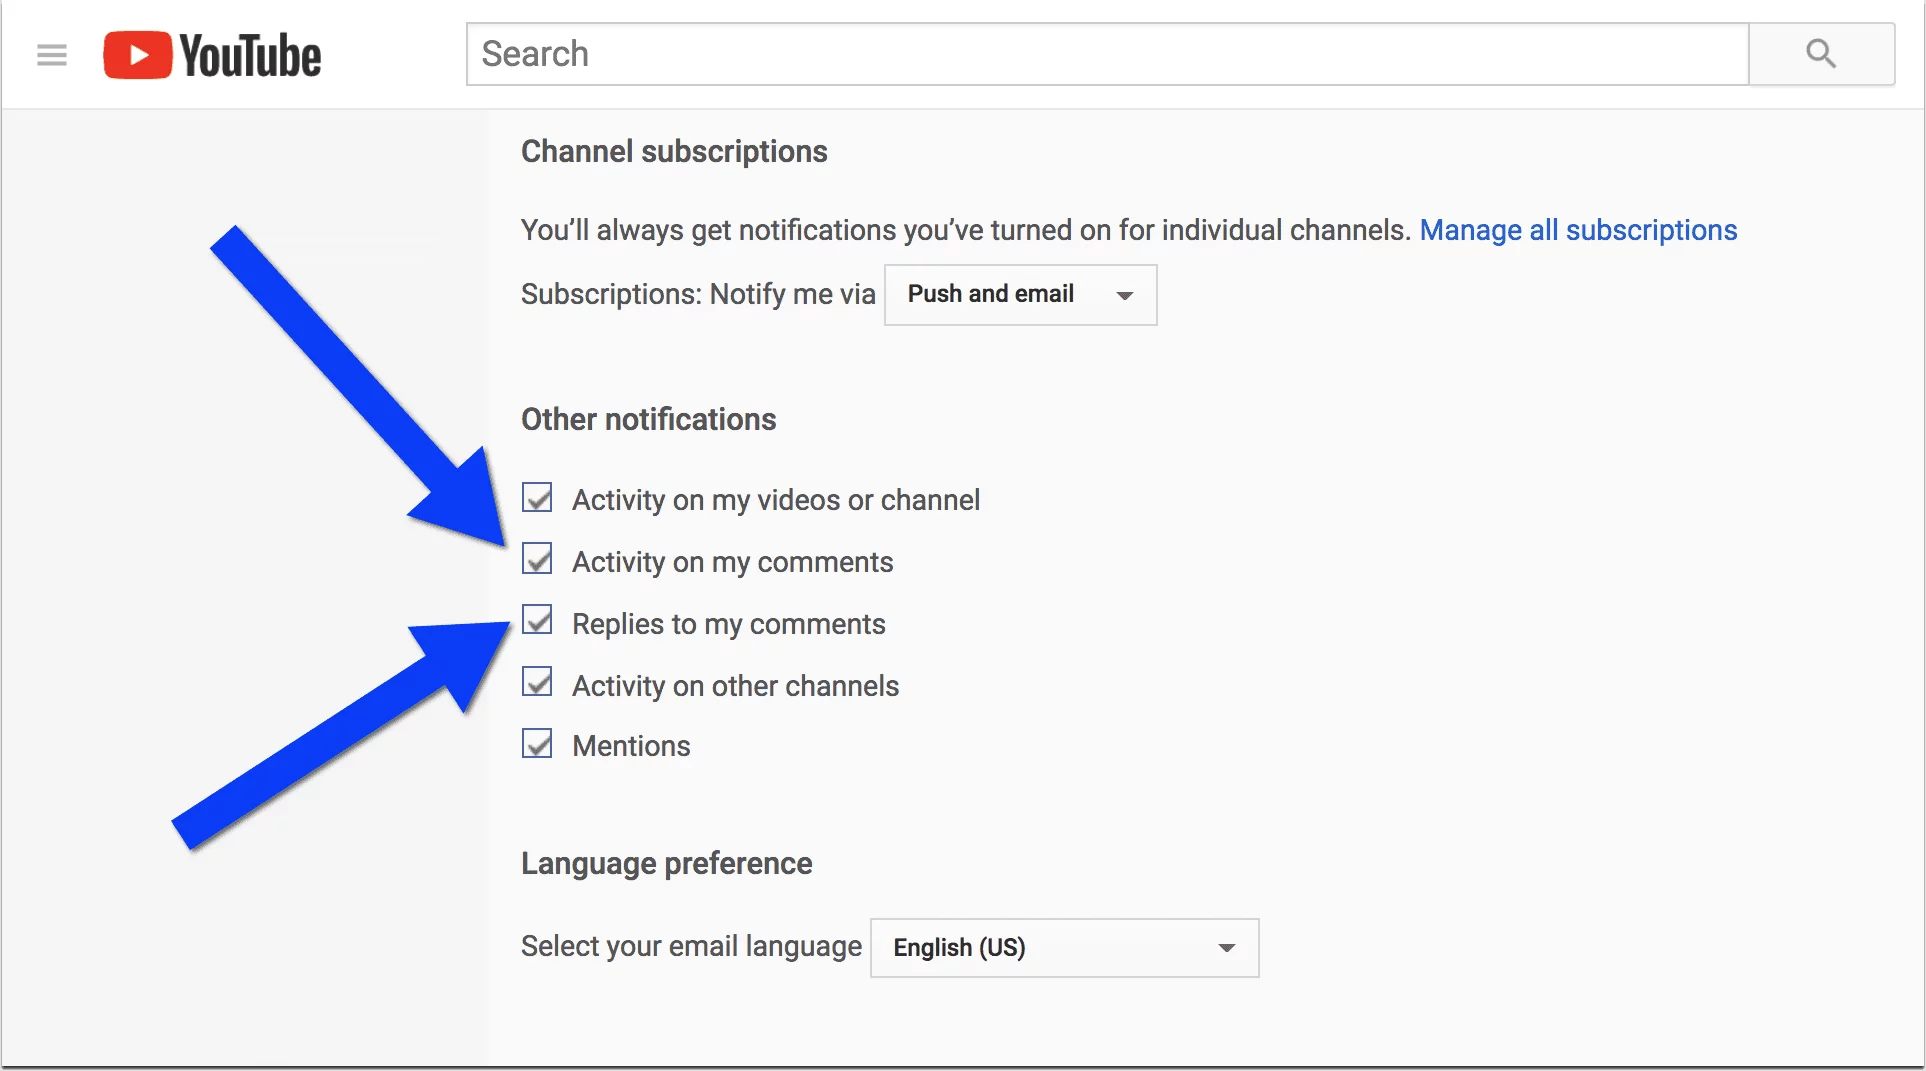This screenshot has height=1071, width=1926.
Task: Toggle Replies to my comments checkbox
Action: click(x=537, y=620)
